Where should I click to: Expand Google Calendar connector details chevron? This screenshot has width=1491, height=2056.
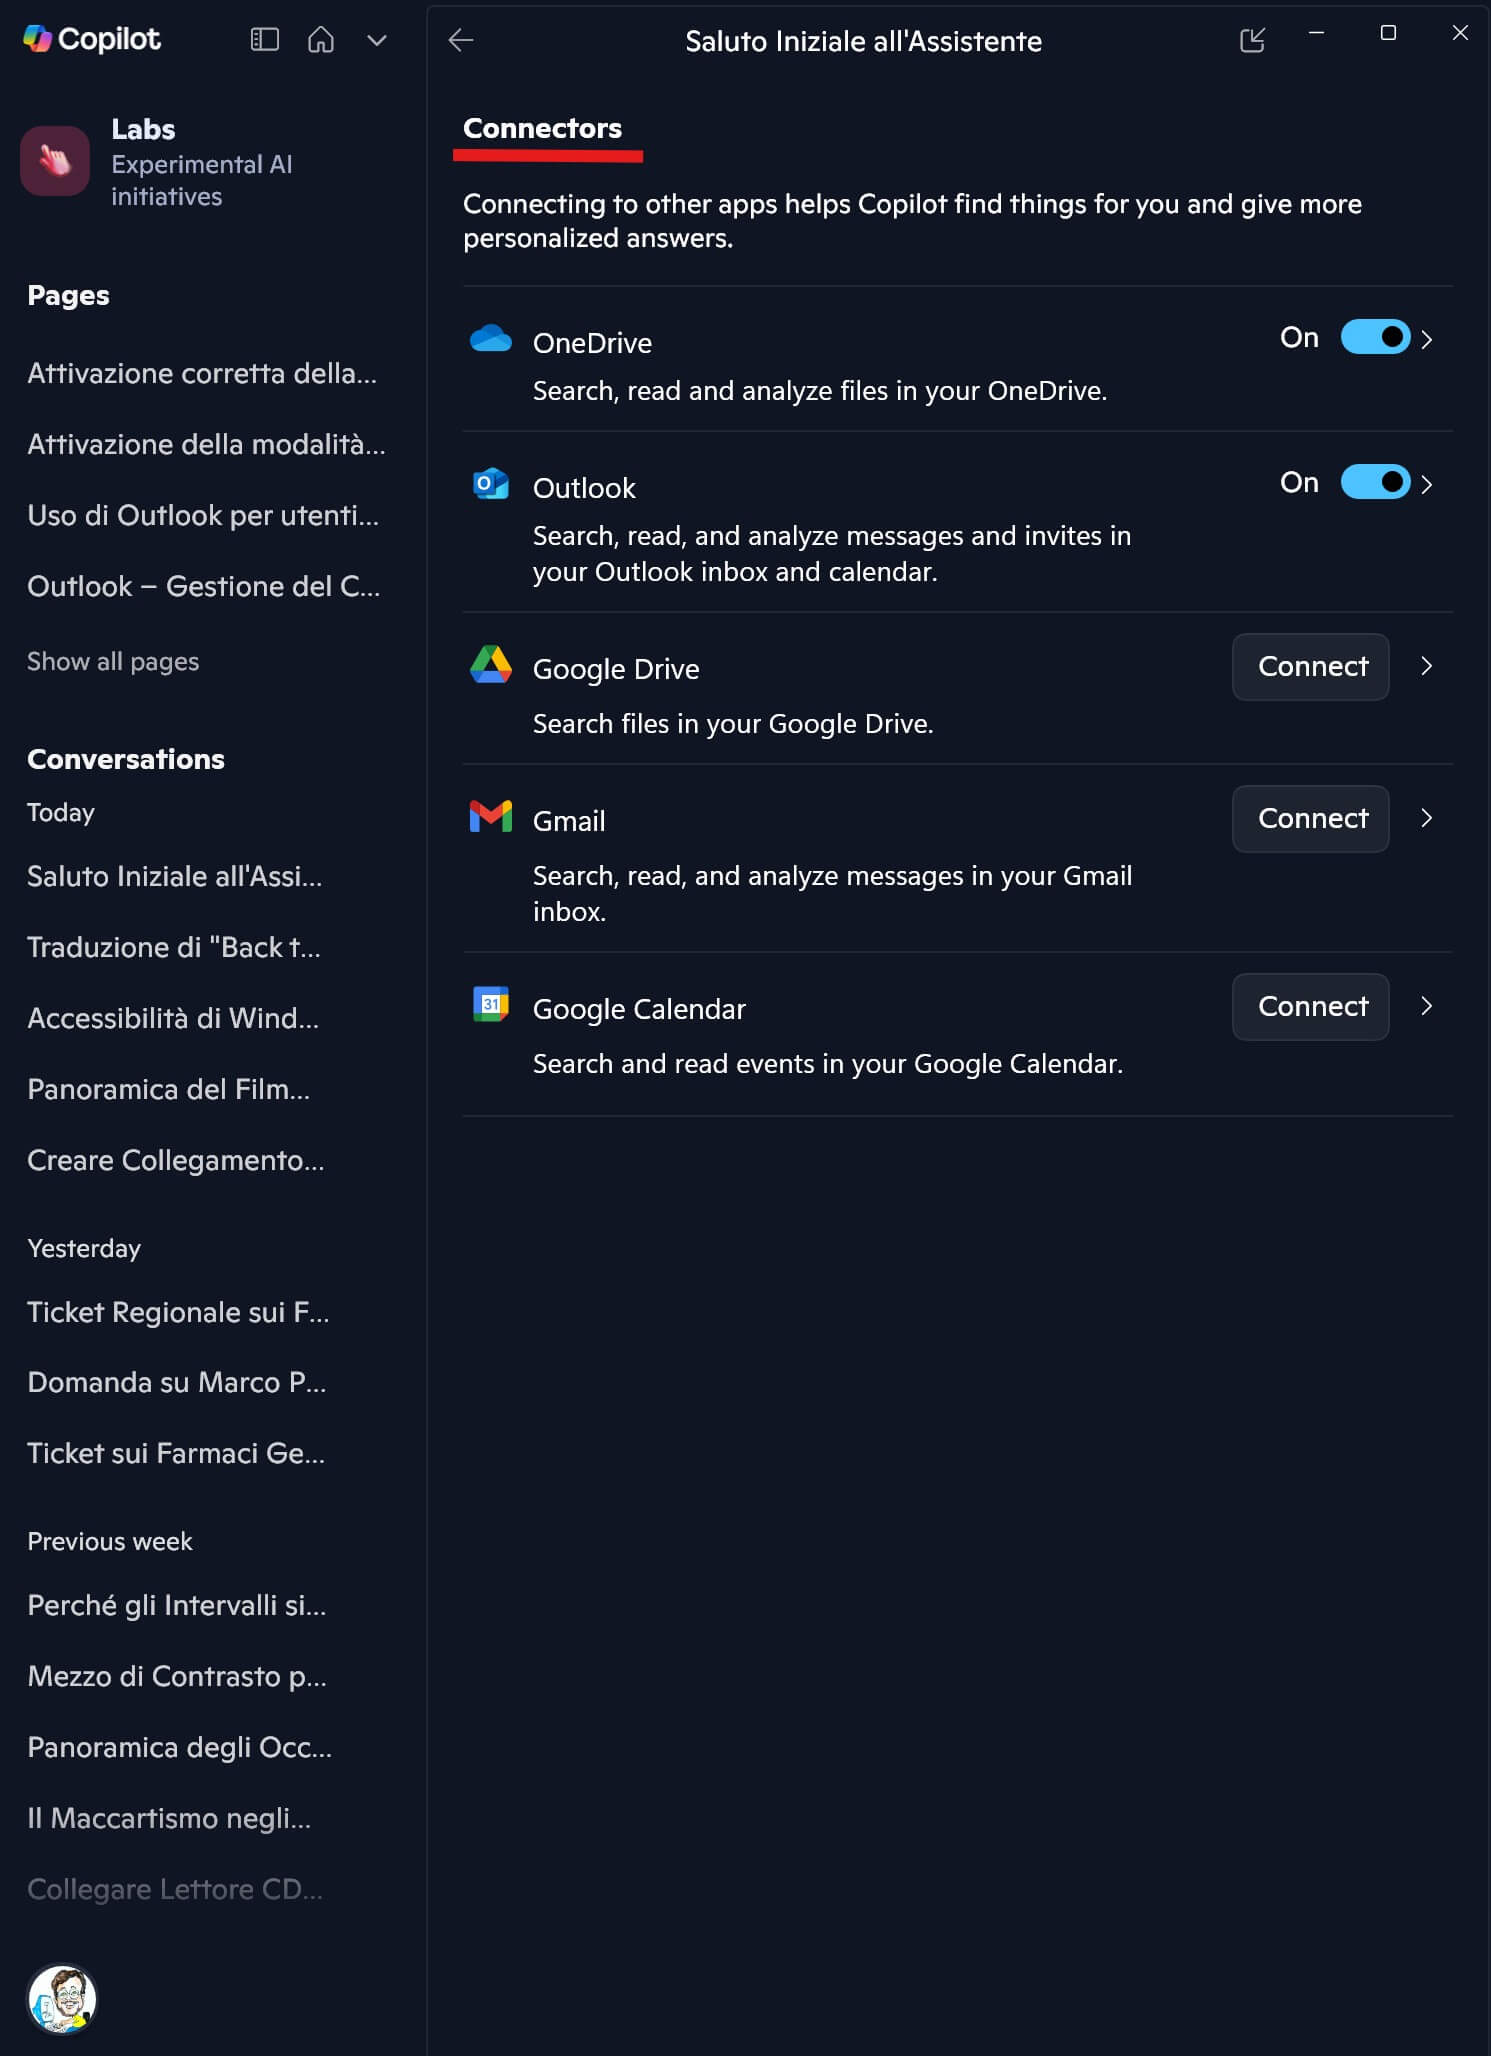click(1427, 1006)
